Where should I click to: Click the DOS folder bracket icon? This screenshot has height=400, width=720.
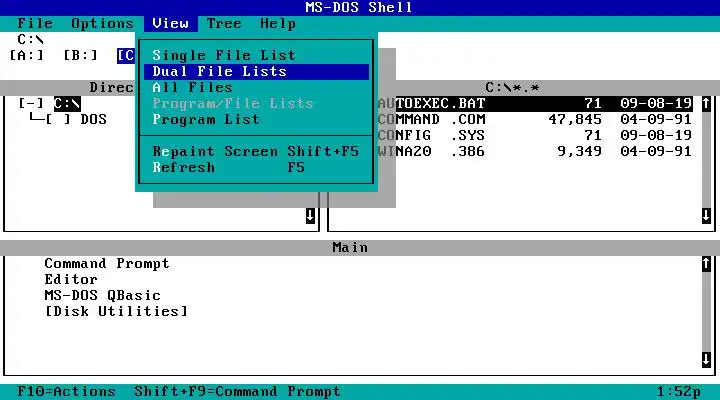tap(58, 119)
